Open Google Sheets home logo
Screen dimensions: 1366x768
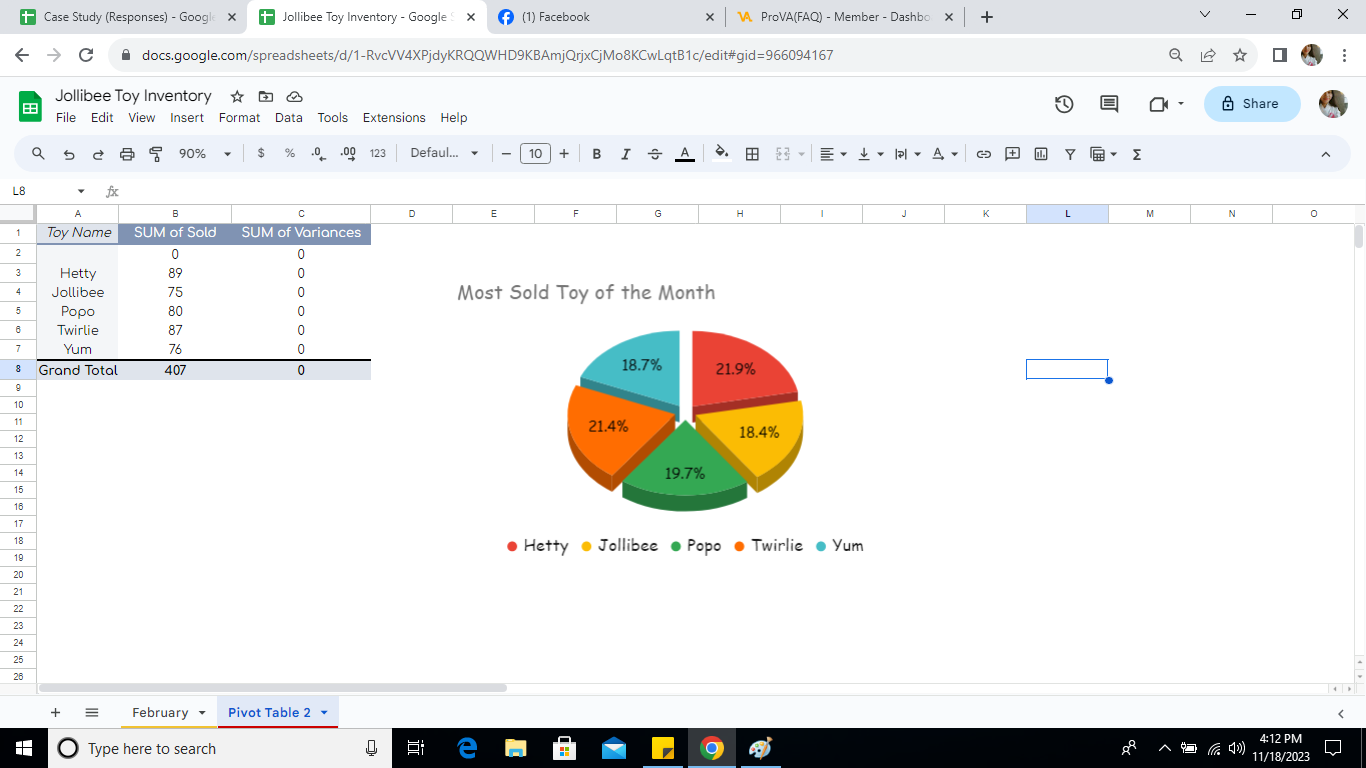[31, 106]
